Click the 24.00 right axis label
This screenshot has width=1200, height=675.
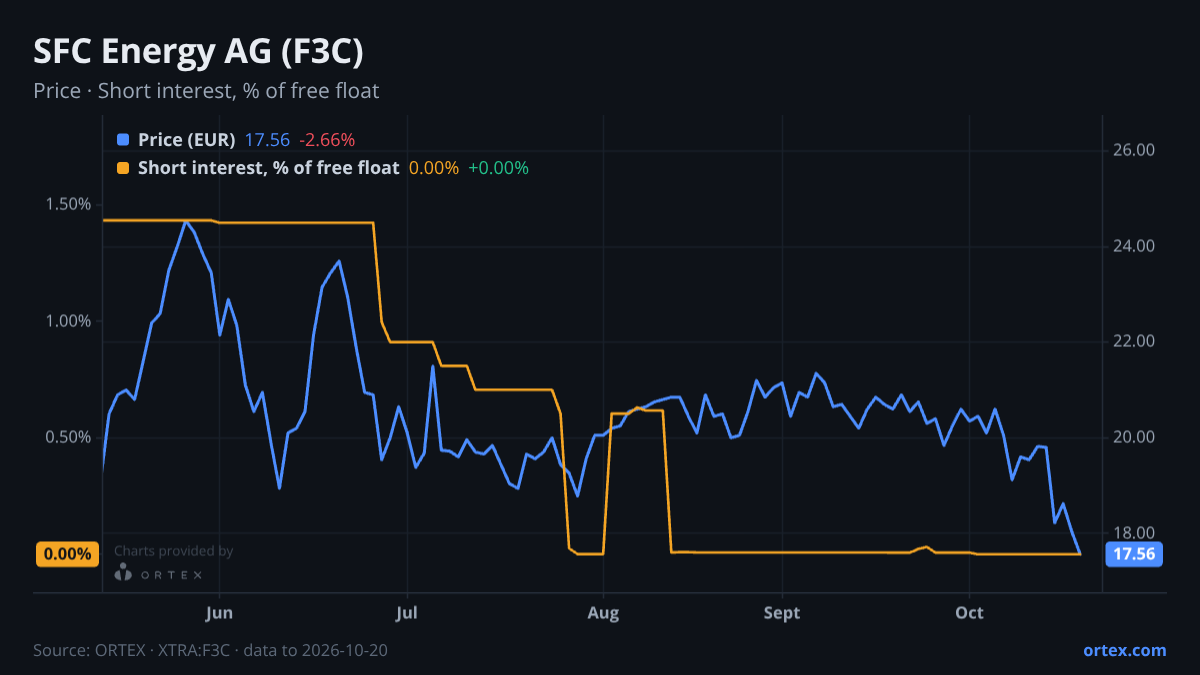coord(1134,246)
